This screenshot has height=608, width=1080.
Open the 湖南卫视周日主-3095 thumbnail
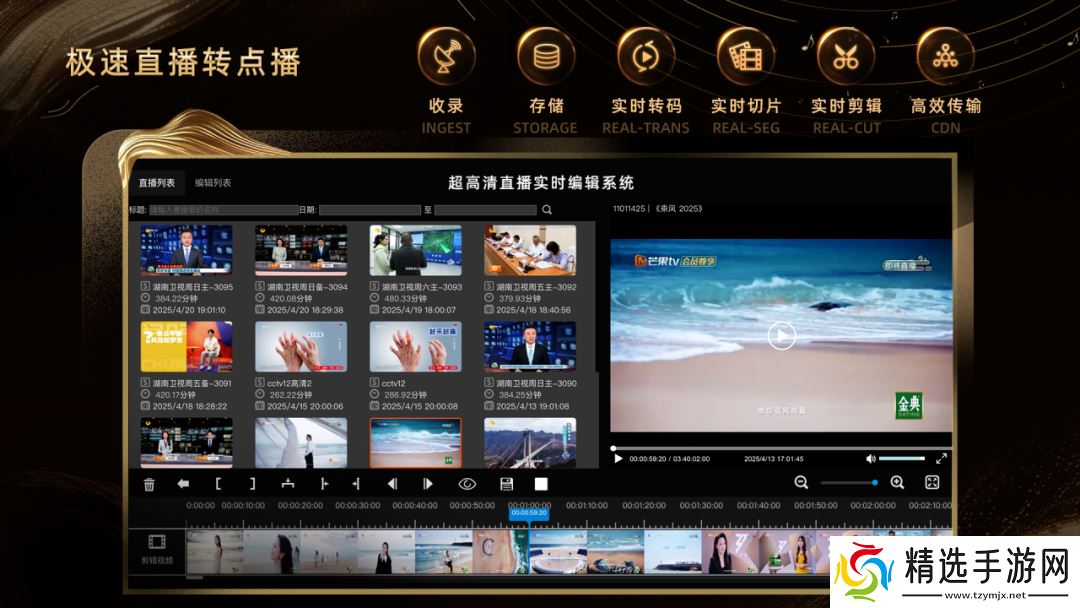coord(186,250)
